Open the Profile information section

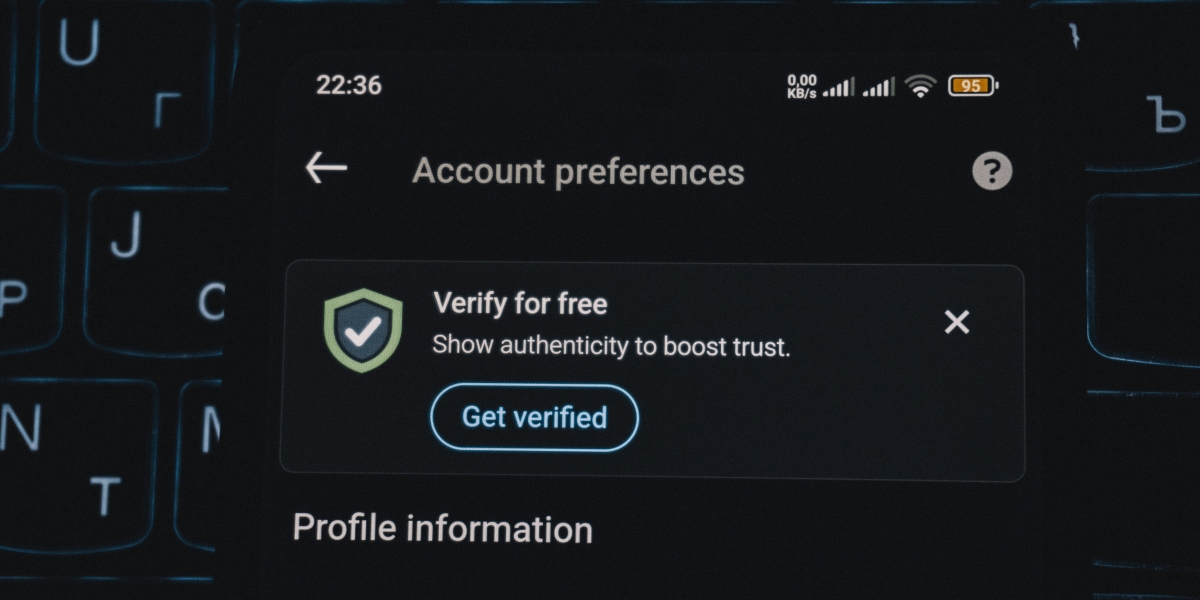coord(442,528)
